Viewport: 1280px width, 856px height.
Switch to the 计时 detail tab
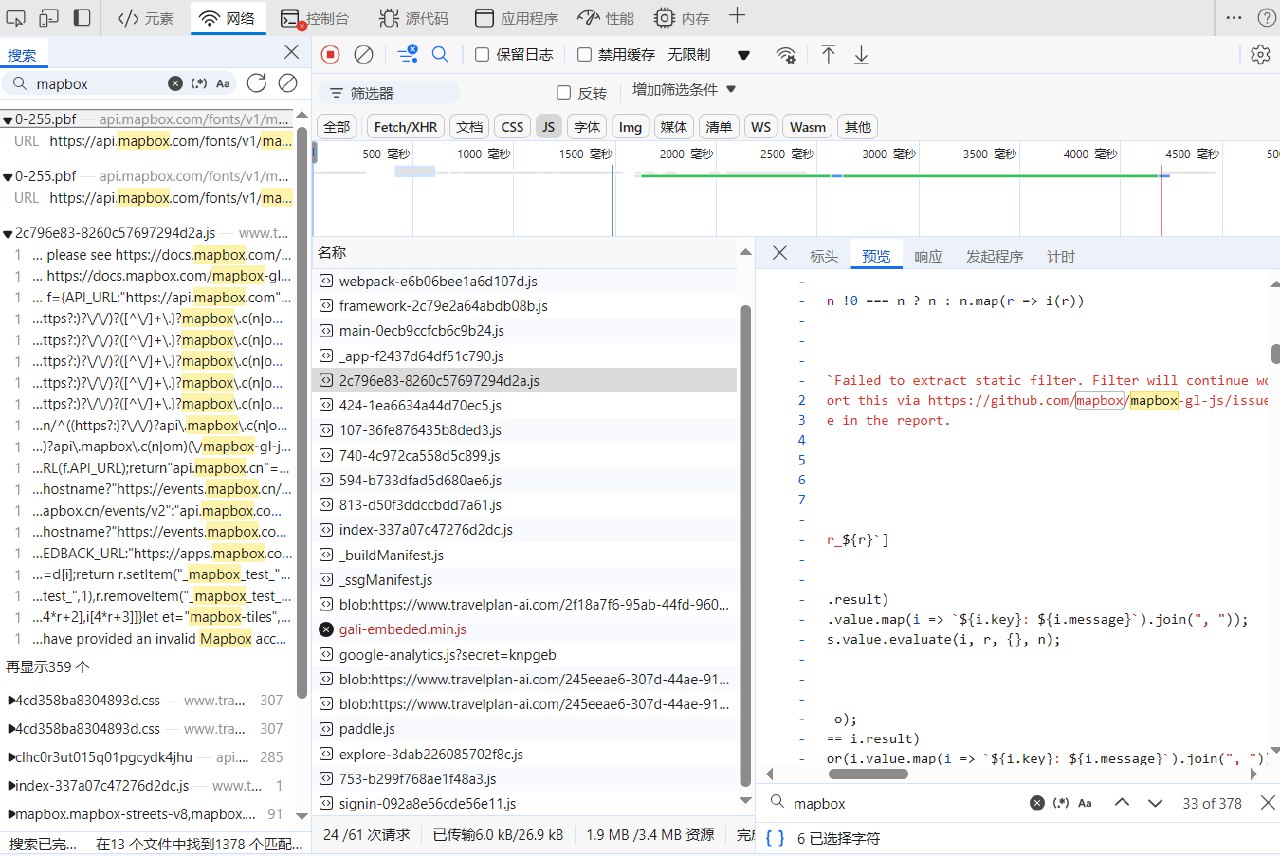[1061, 257]
